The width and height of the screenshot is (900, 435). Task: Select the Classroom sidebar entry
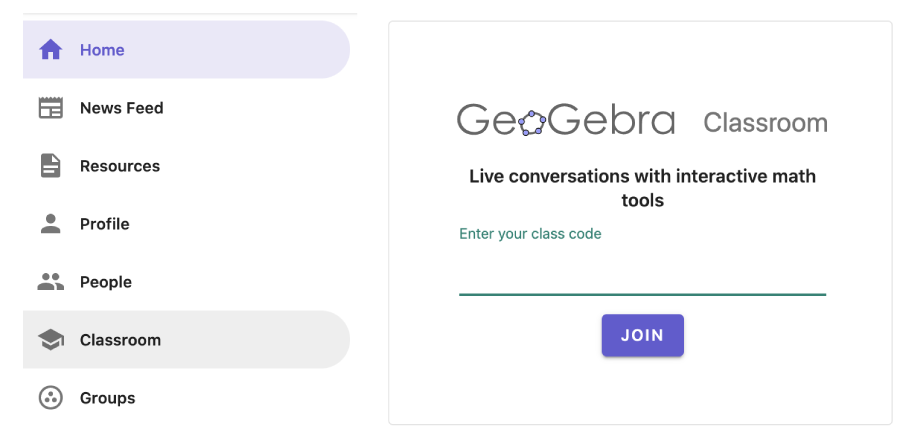[x=187, y=340]
